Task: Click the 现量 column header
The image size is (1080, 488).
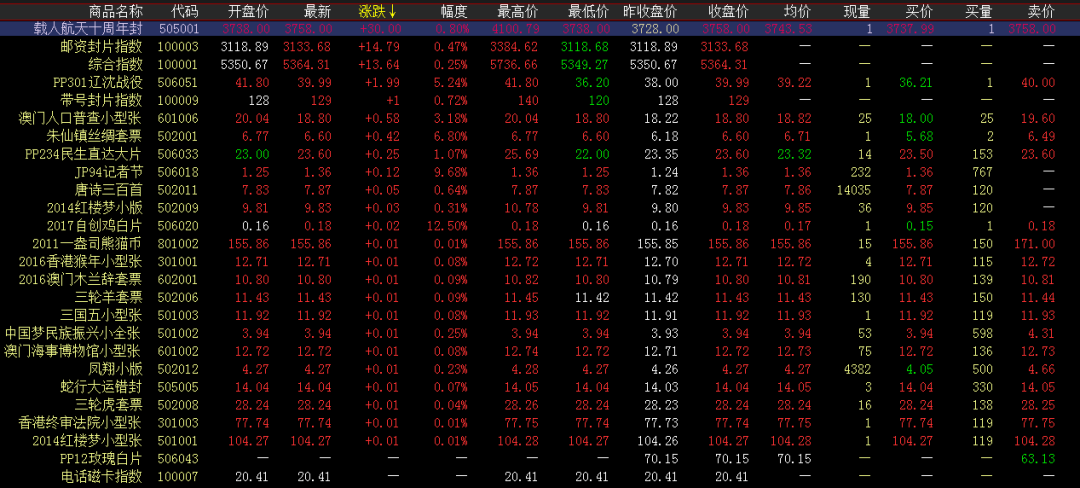Action: click(x=858, y=12)
